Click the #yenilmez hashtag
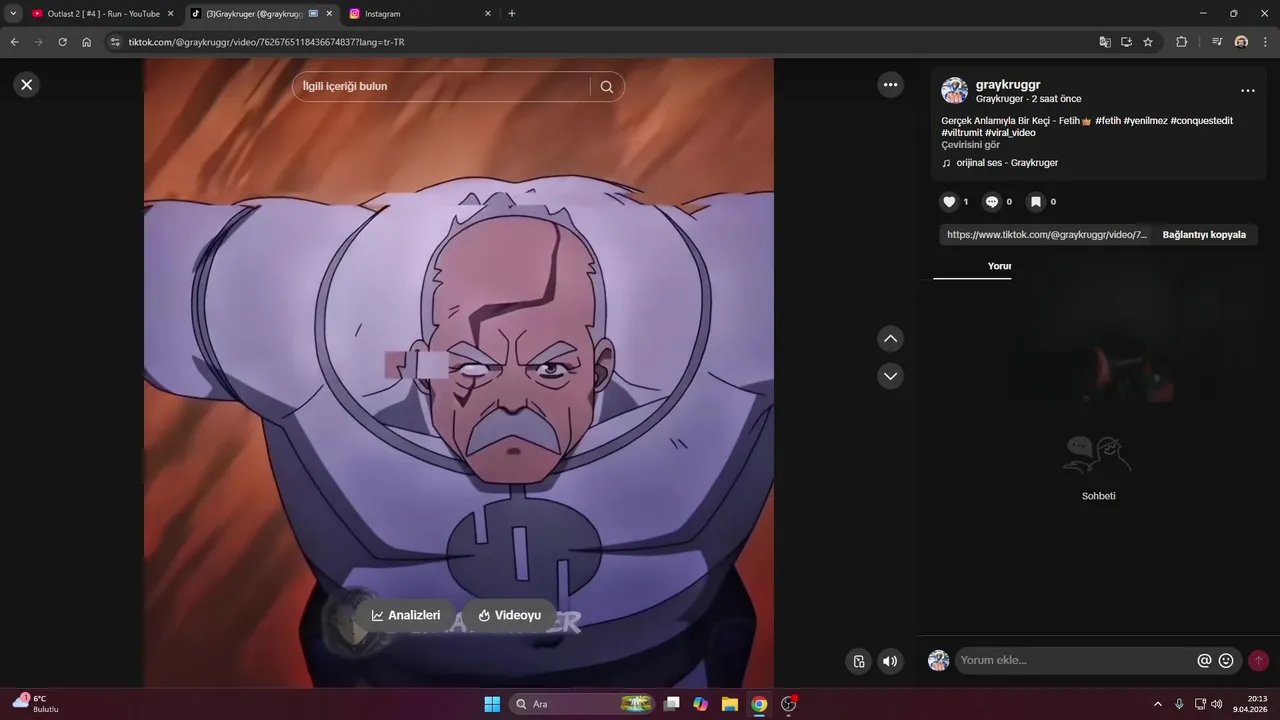This screenshot has height=720, width=1280. [x=1145, y=121]
